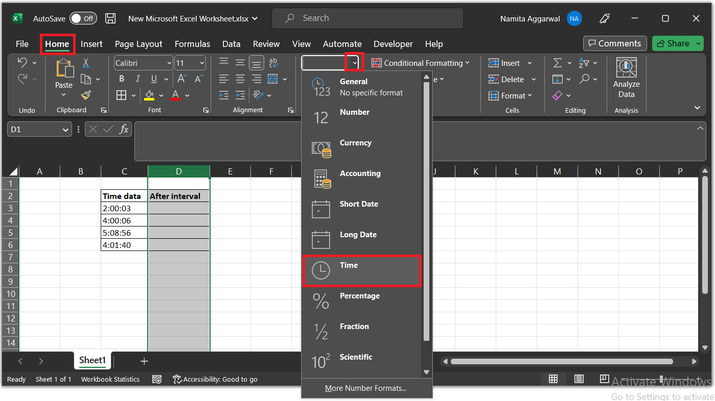Click the Borders grid icon
Viewport: 715px width, 401px height.
point(121,95)
